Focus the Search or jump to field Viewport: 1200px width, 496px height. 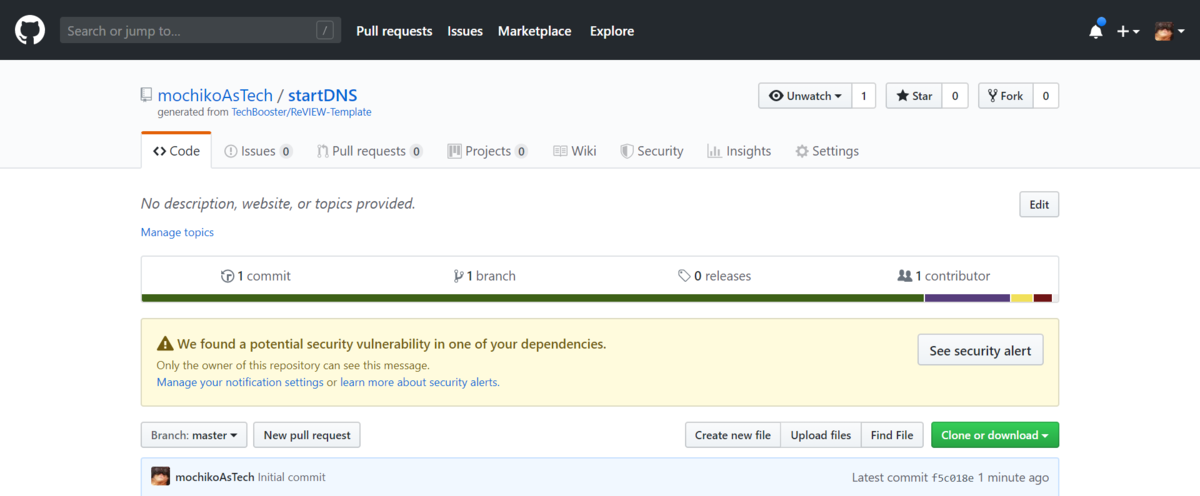point(200,31)
